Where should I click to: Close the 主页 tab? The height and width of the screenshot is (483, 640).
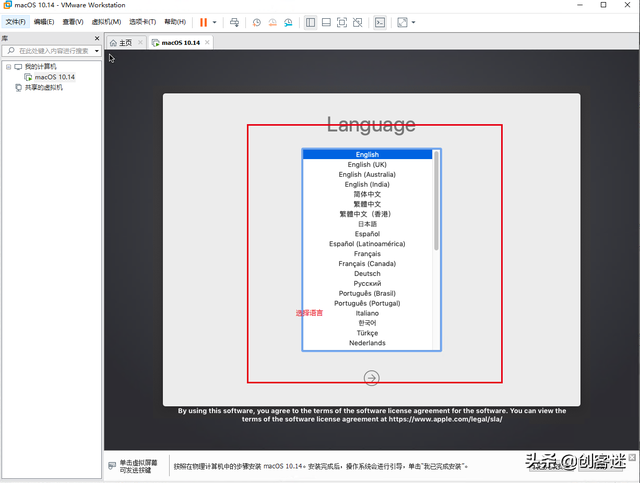tap(140, 42)
